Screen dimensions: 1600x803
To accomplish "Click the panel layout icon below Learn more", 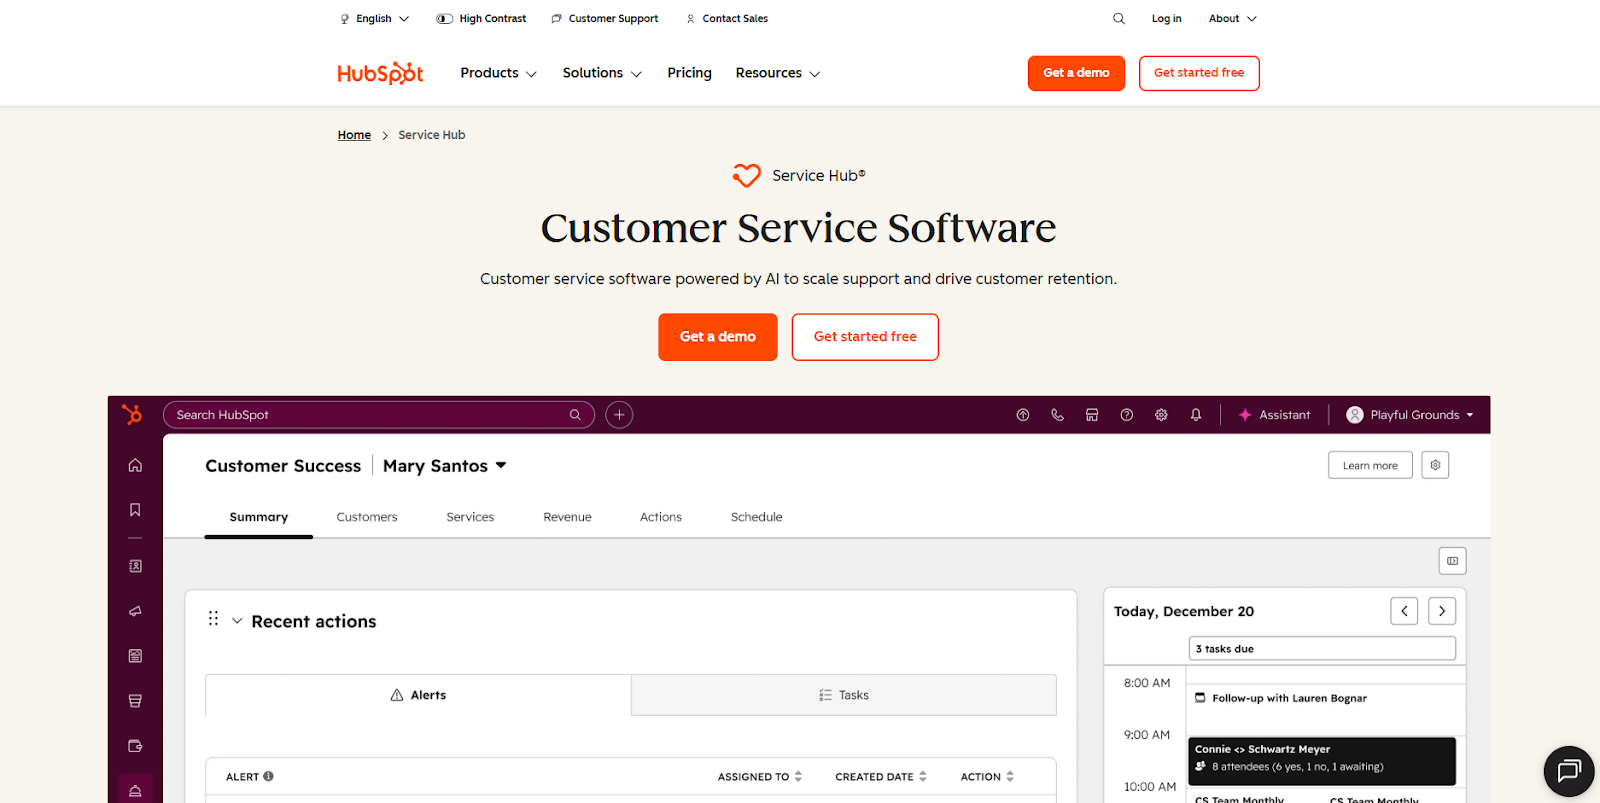I will (x=1452, y=561).
